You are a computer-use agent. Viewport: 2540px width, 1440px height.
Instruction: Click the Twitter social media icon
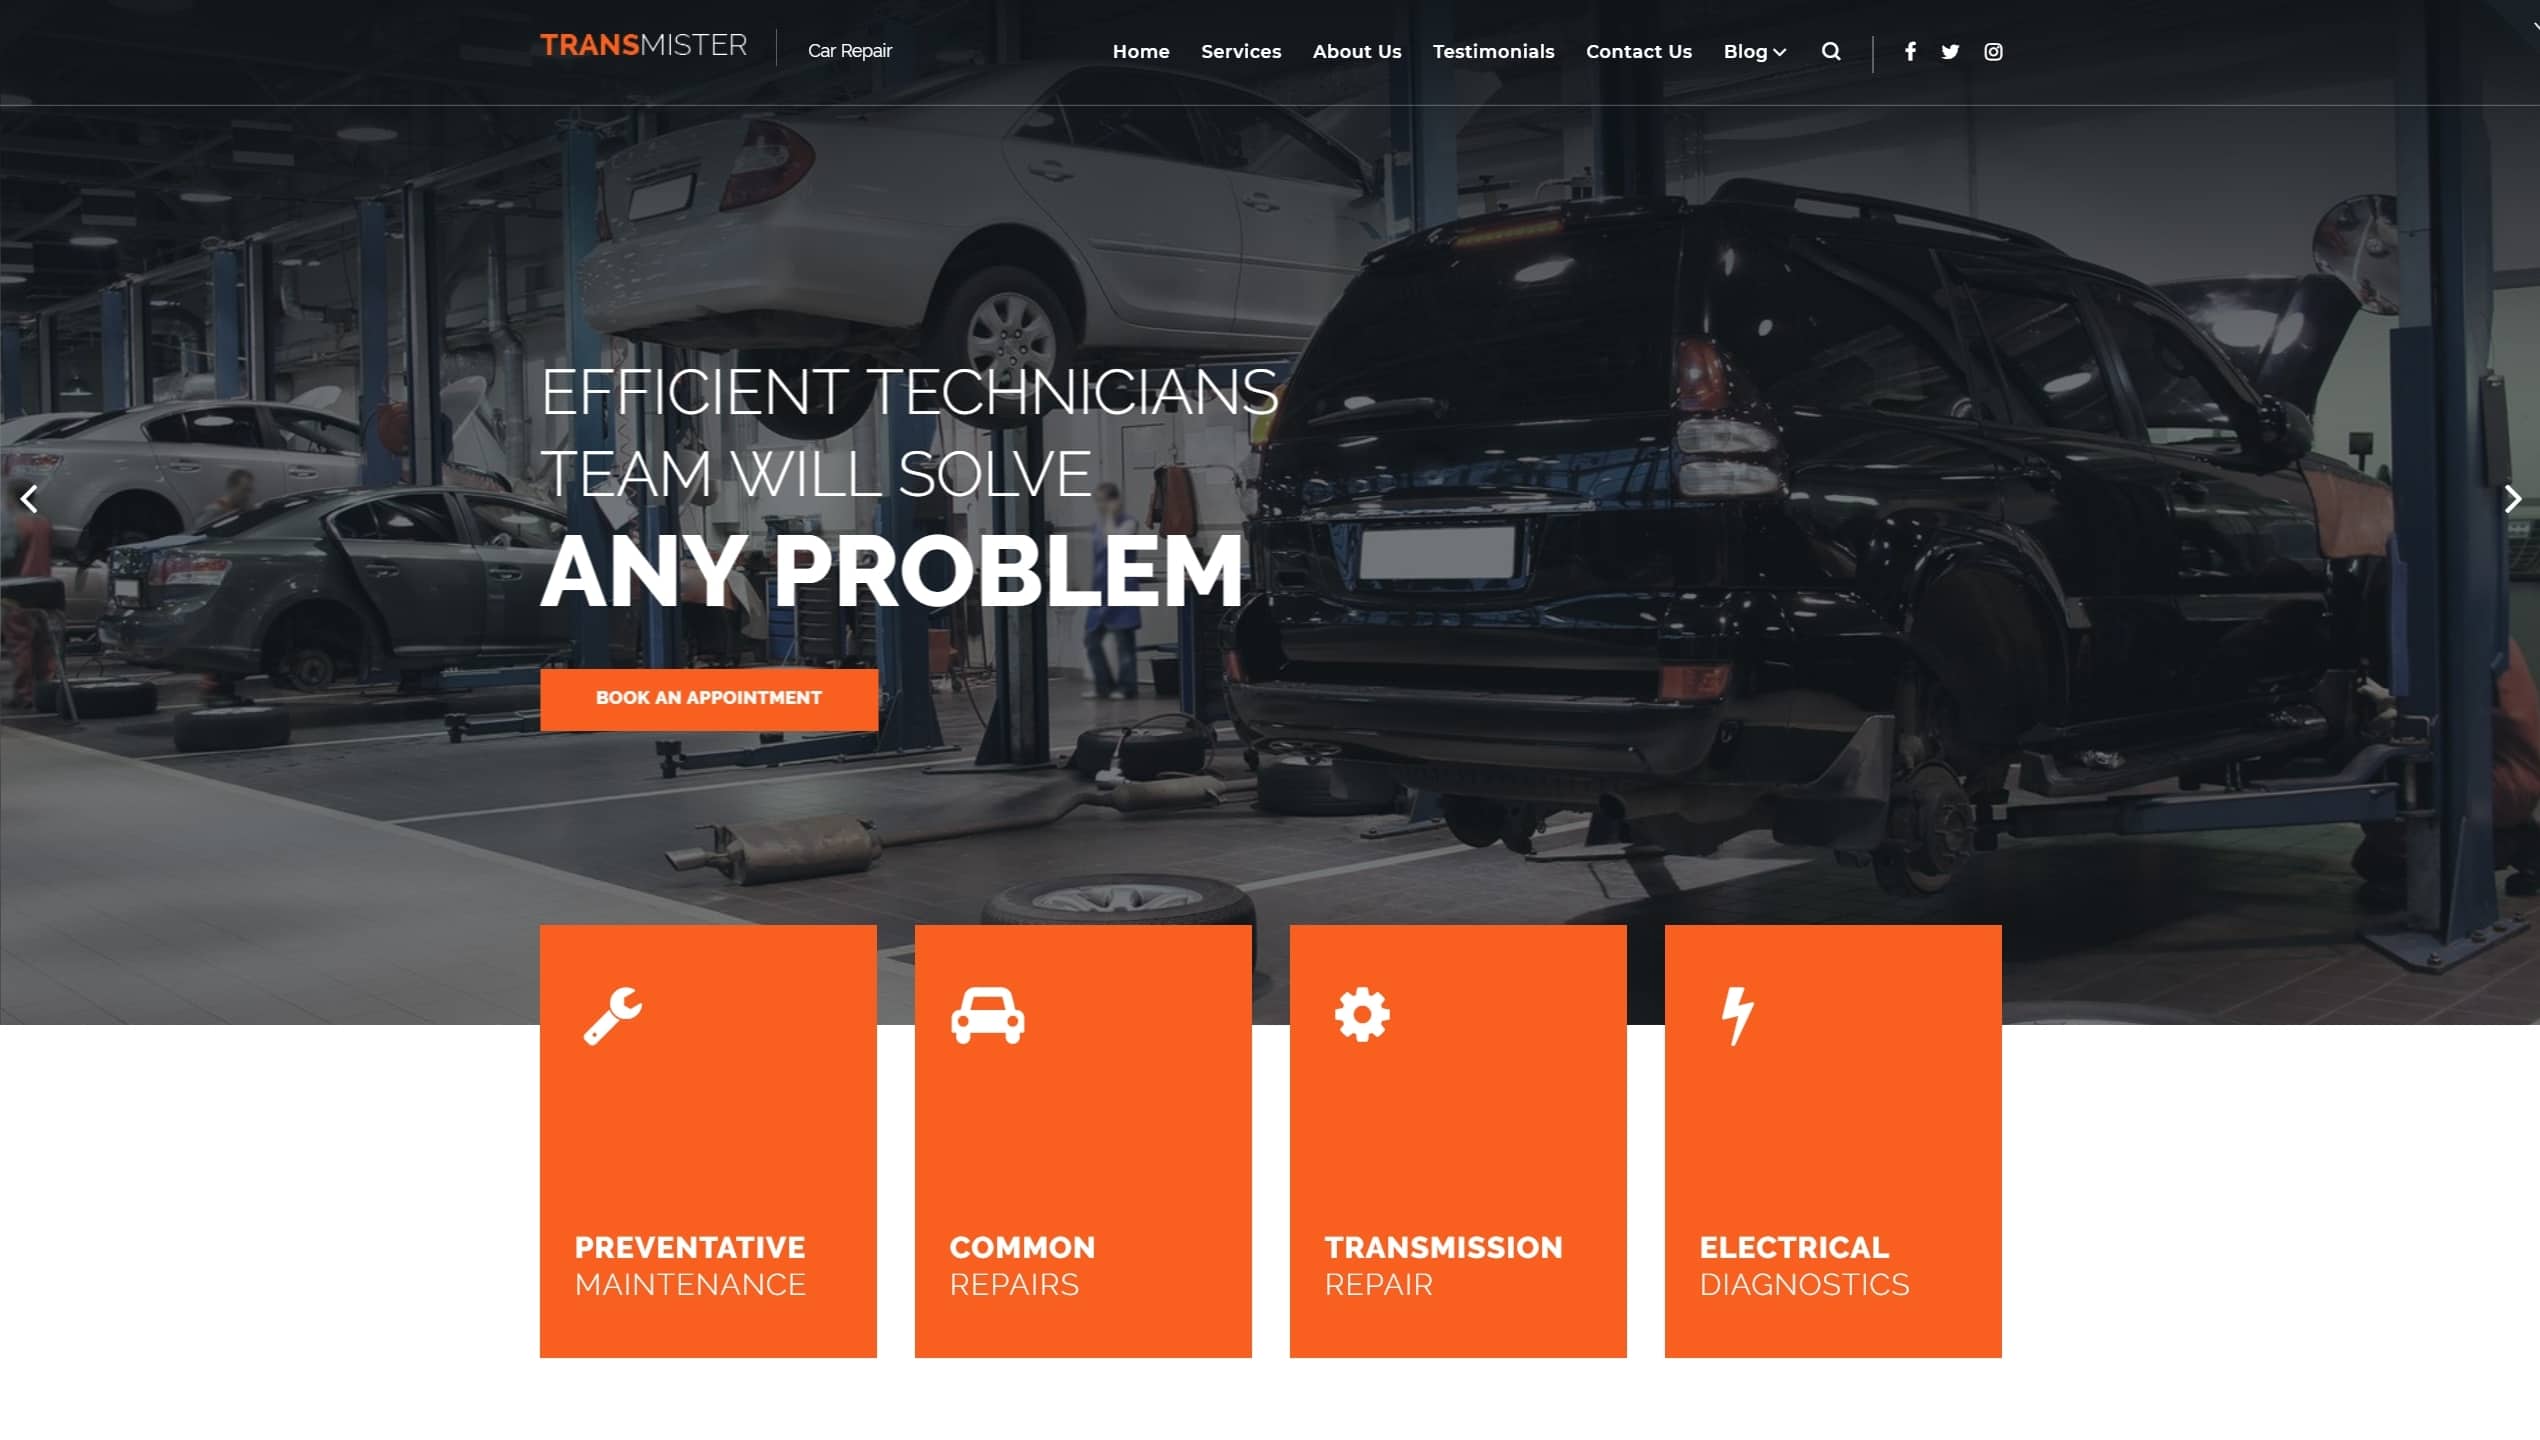tap(1949, 51)
